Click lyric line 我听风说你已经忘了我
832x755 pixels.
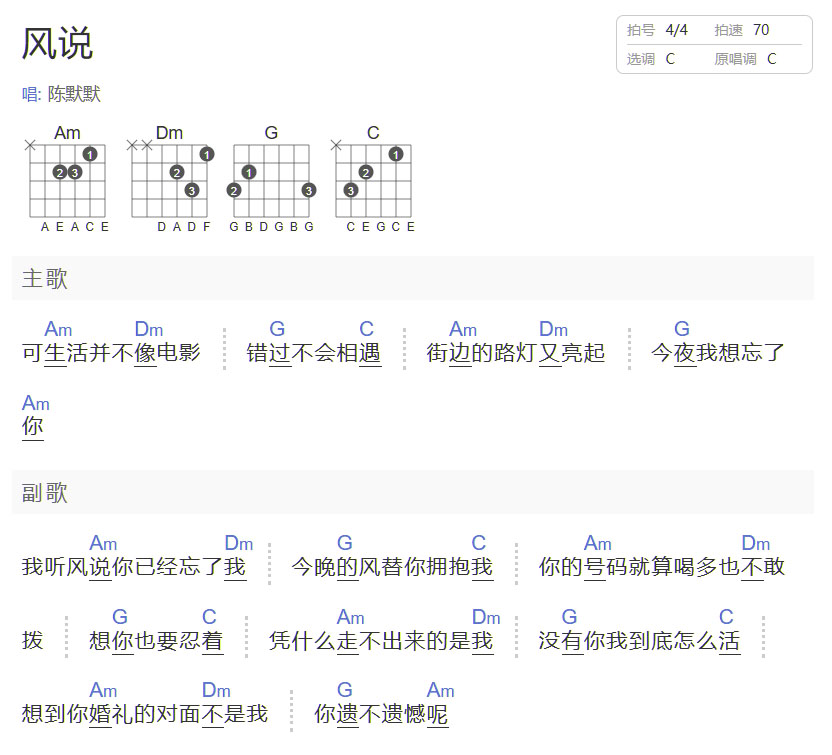(x=134, y=567)
